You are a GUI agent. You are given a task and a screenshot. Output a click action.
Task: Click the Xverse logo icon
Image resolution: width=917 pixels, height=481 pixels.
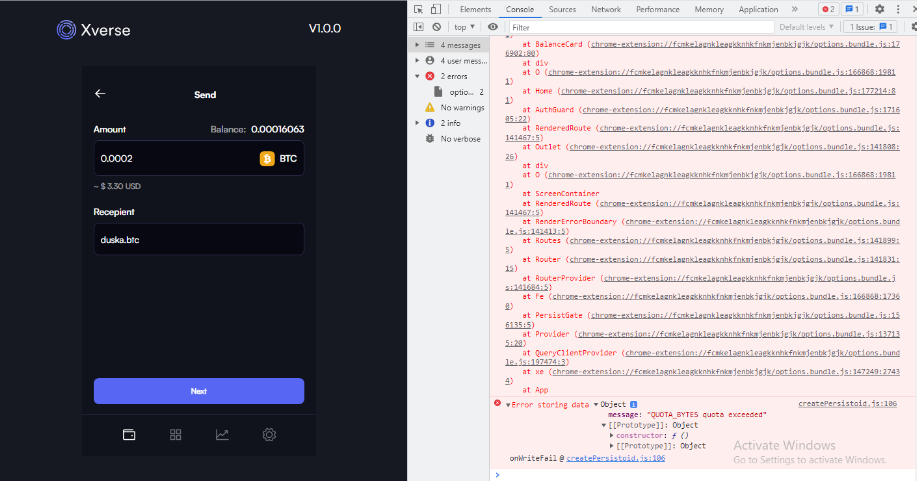pyautogui.click(x=66, y=30)
